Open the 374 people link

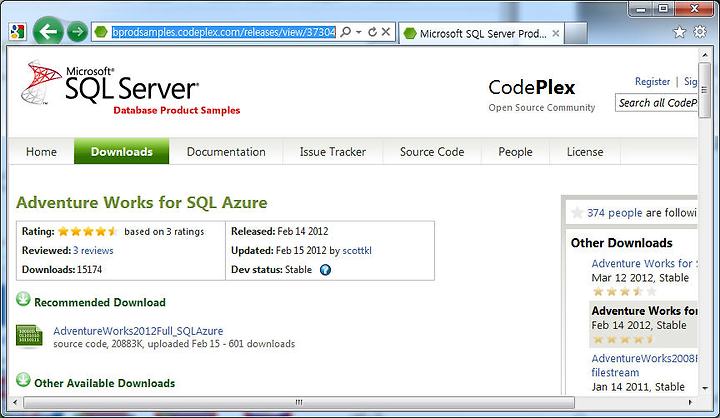pyautogui.click(x=614, y=213)
